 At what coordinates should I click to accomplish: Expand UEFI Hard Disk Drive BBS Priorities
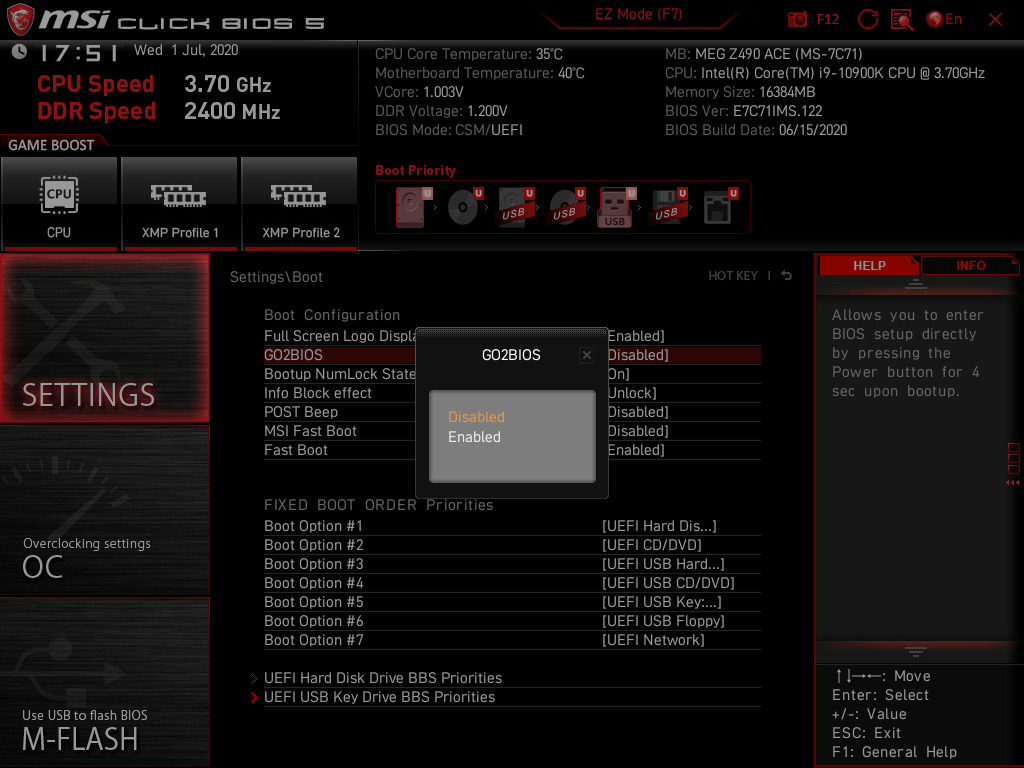pos(382,678)
